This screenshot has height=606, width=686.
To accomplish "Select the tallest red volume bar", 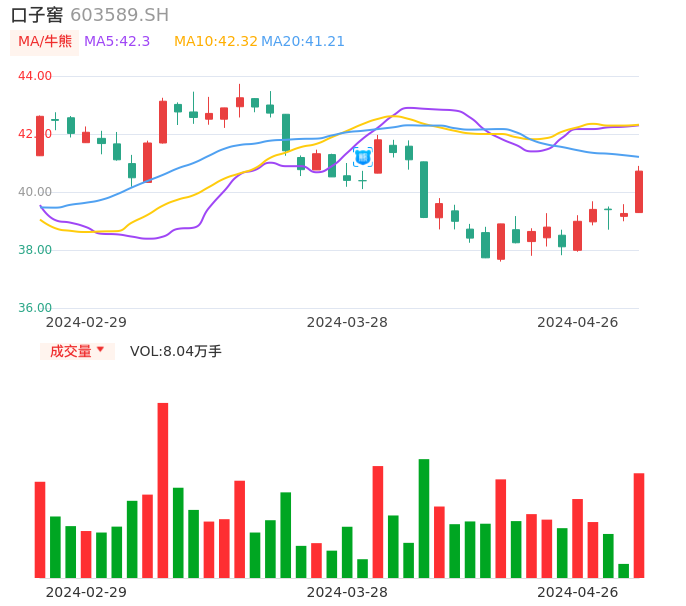I will (163, 490).
